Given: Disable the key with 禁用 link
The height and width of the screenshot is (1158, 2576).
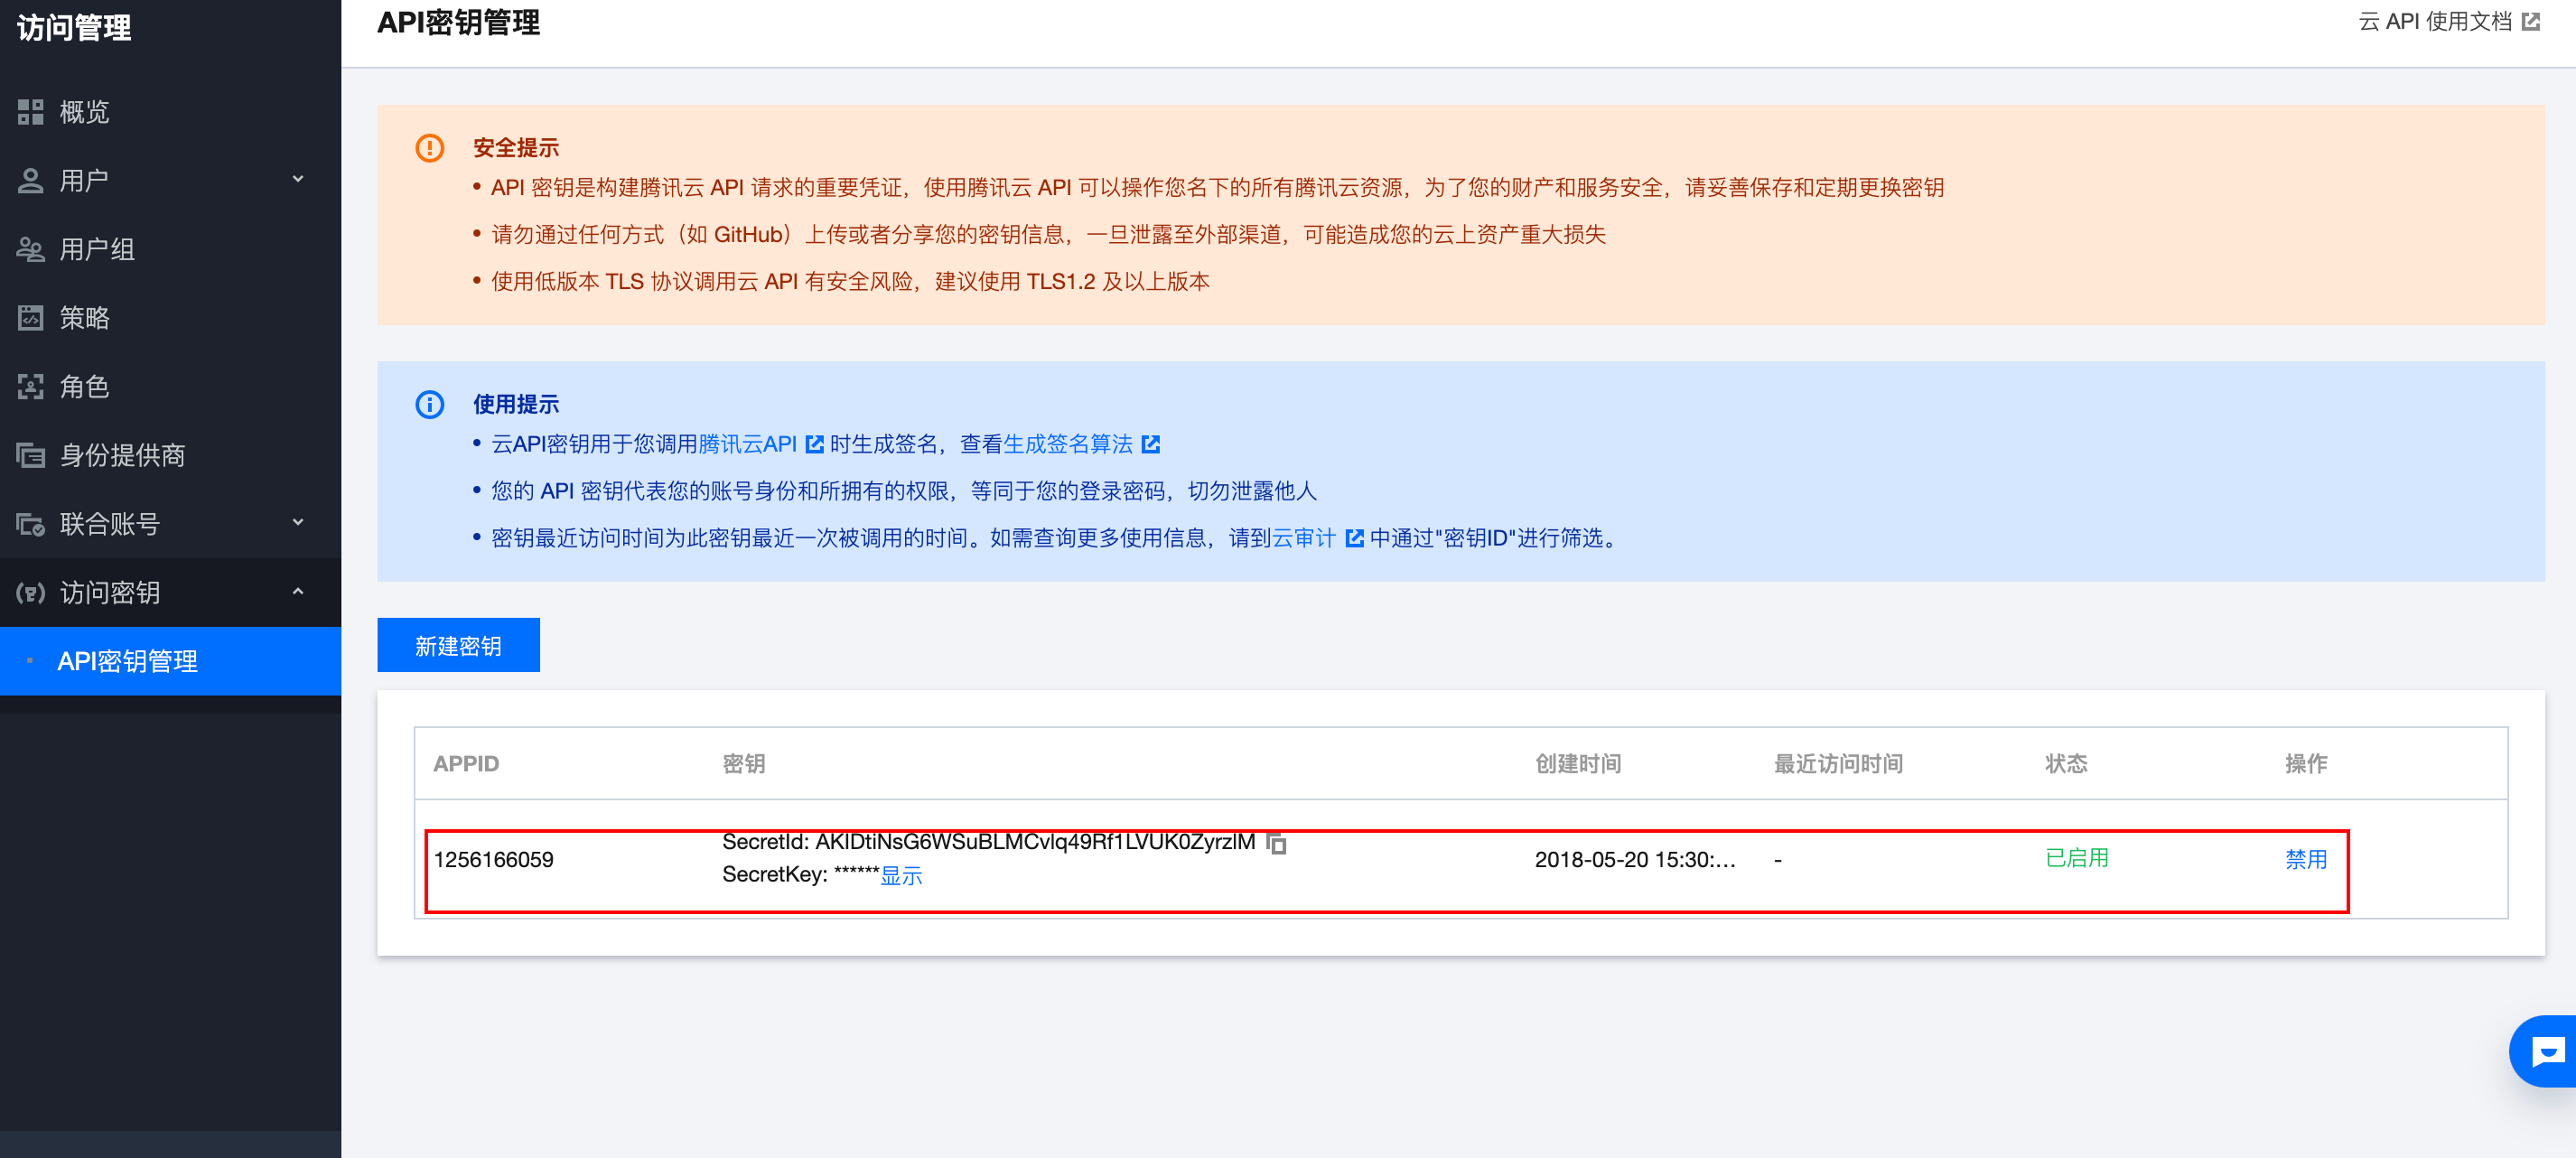Looking at the screenshot, I should (x=2305, y=859).
